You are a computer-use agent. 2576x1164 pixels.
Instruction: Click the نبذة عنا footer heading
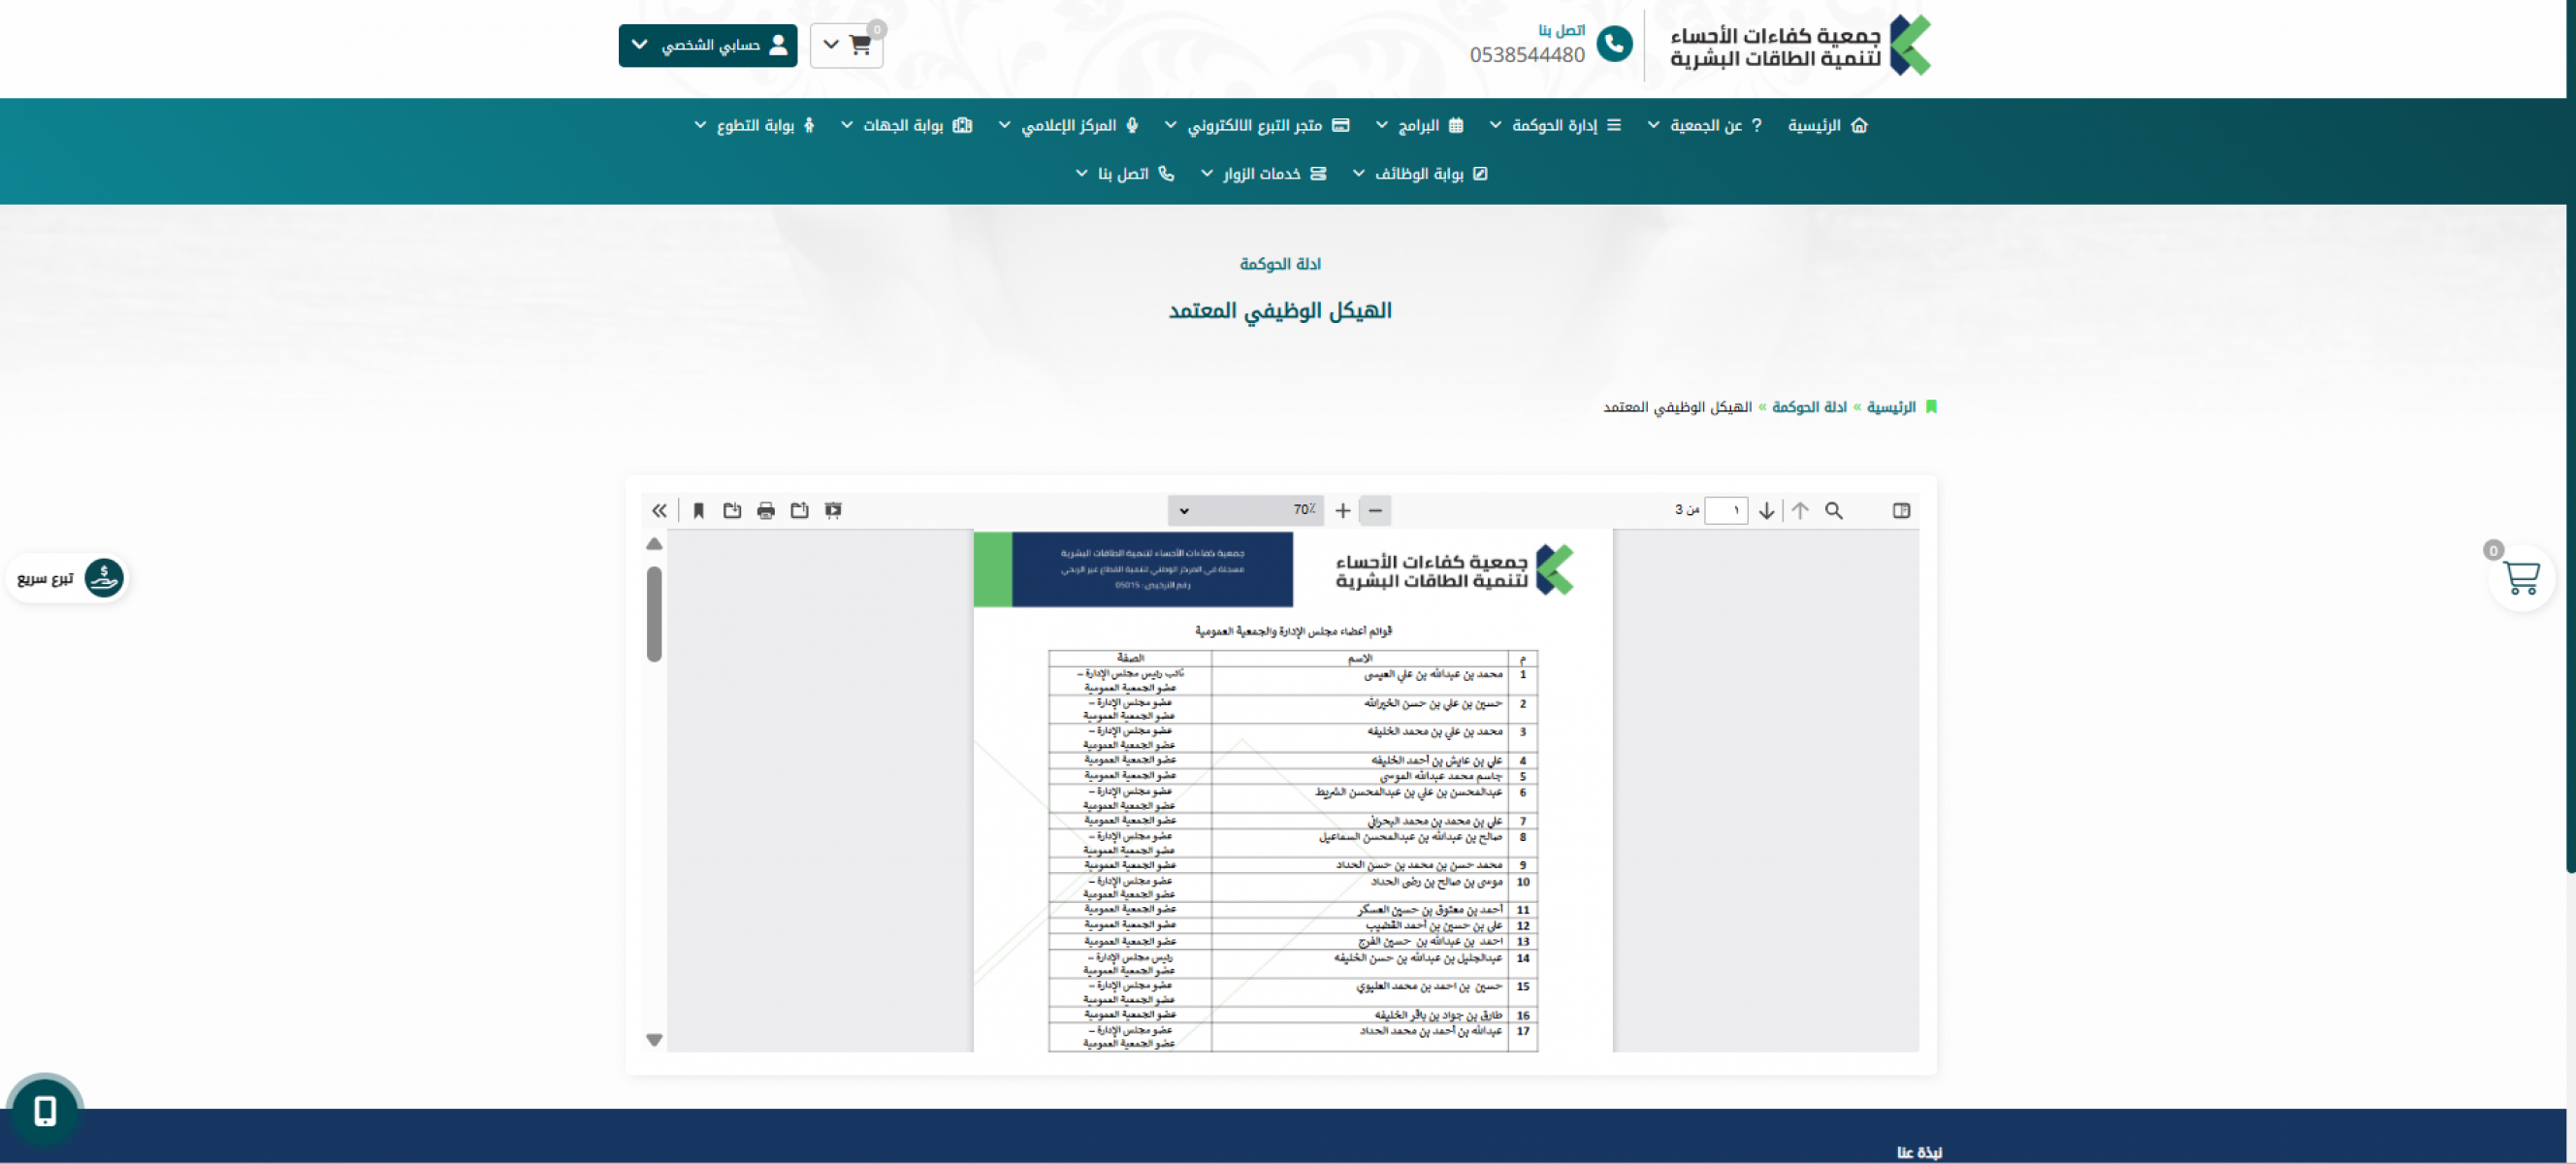pyautogui.click(x=1919, y=1152)
